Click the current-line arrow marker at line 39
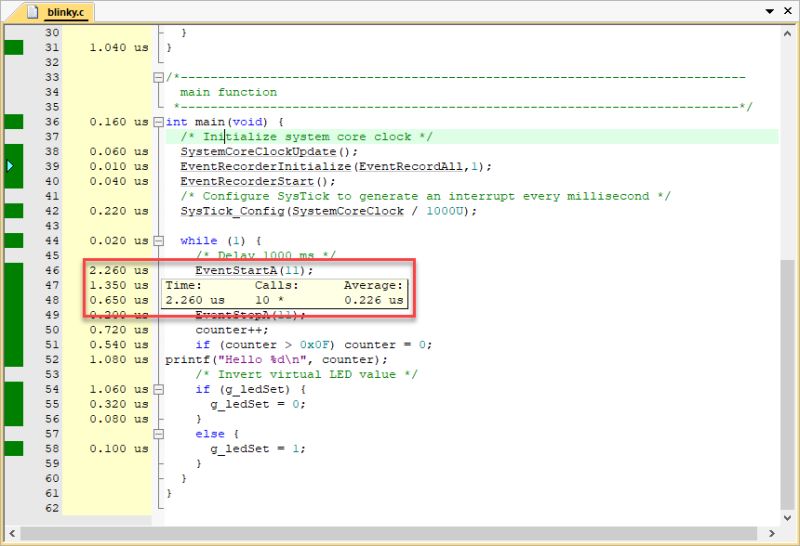This screenshot has width=800, height=546. (x=10, y=166)
